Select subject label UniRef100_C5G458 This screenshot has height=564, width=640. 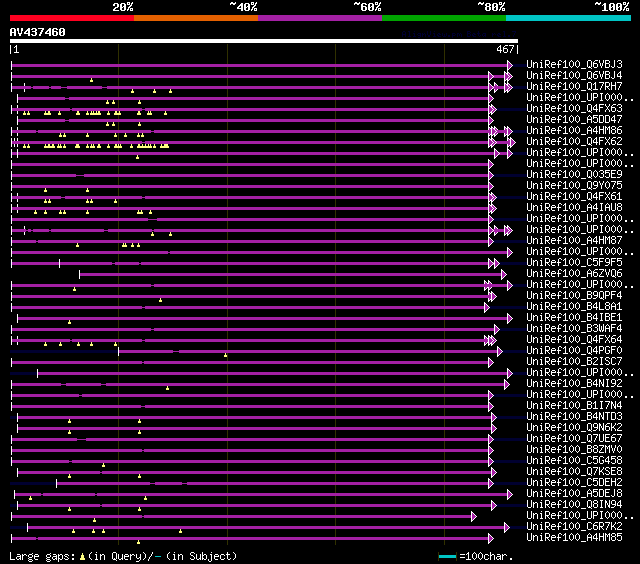tap(574, 461)
